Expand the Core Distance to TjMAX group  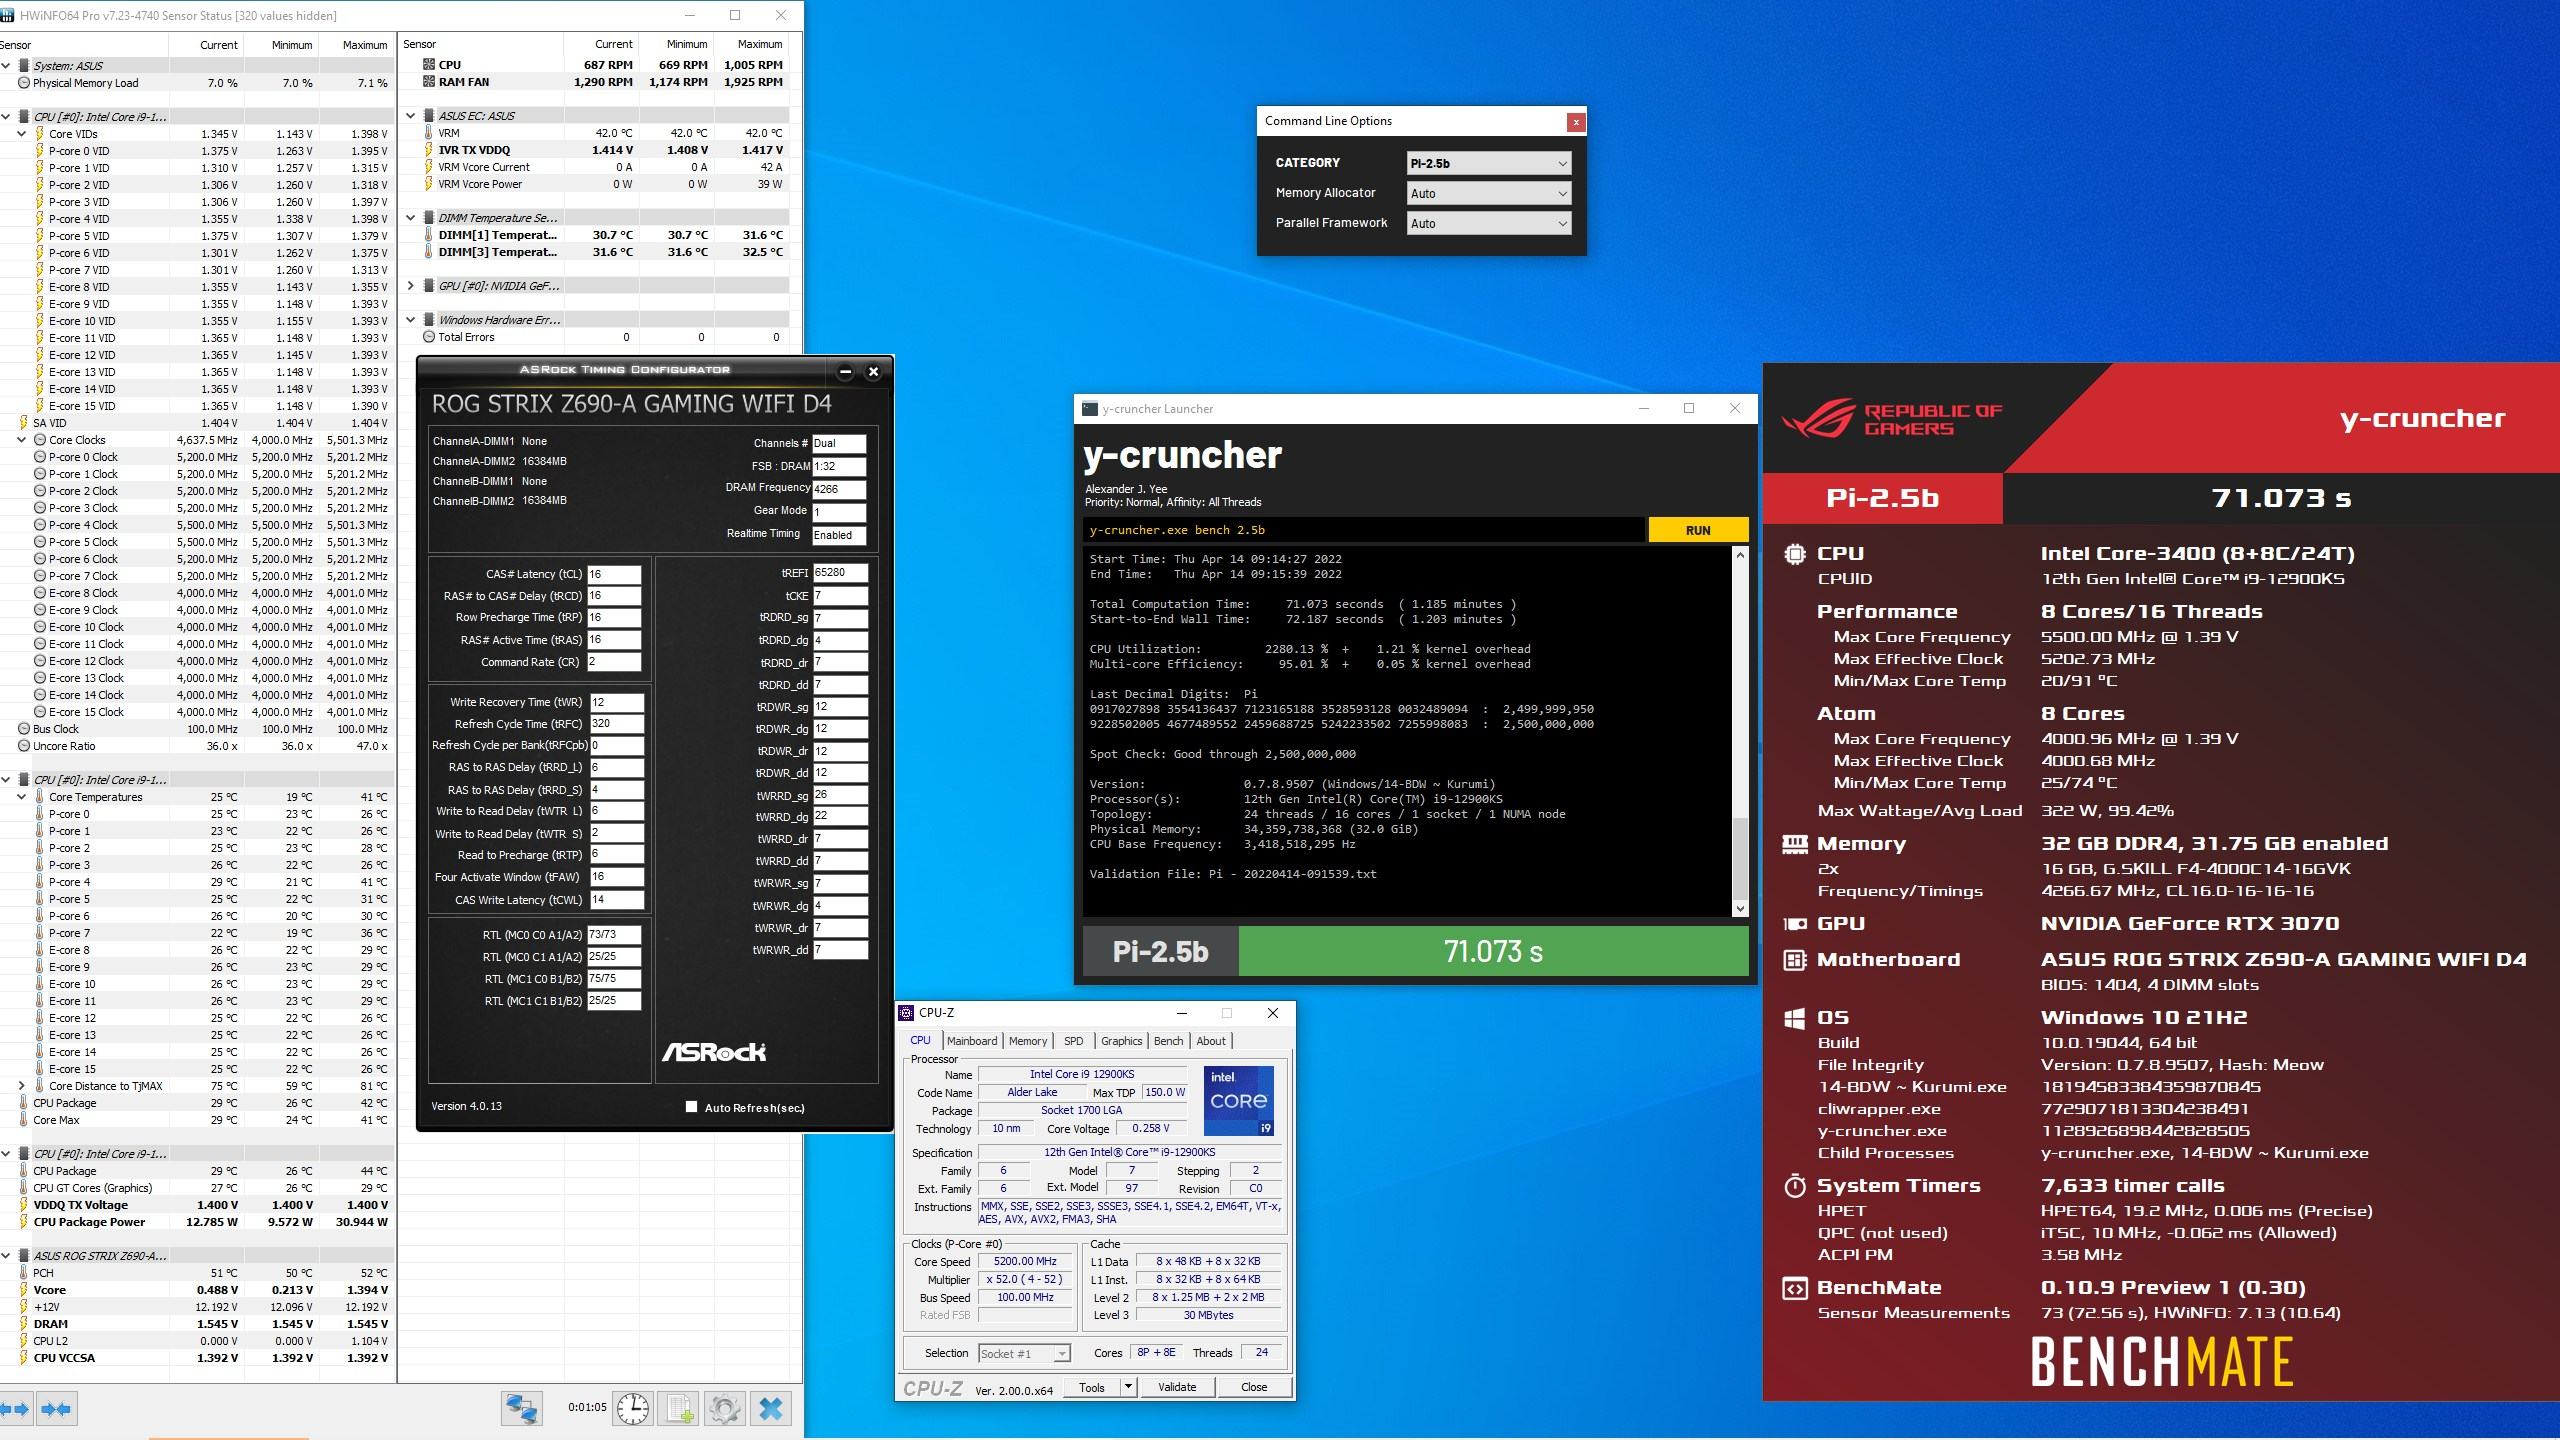(x=22, y=1086)
